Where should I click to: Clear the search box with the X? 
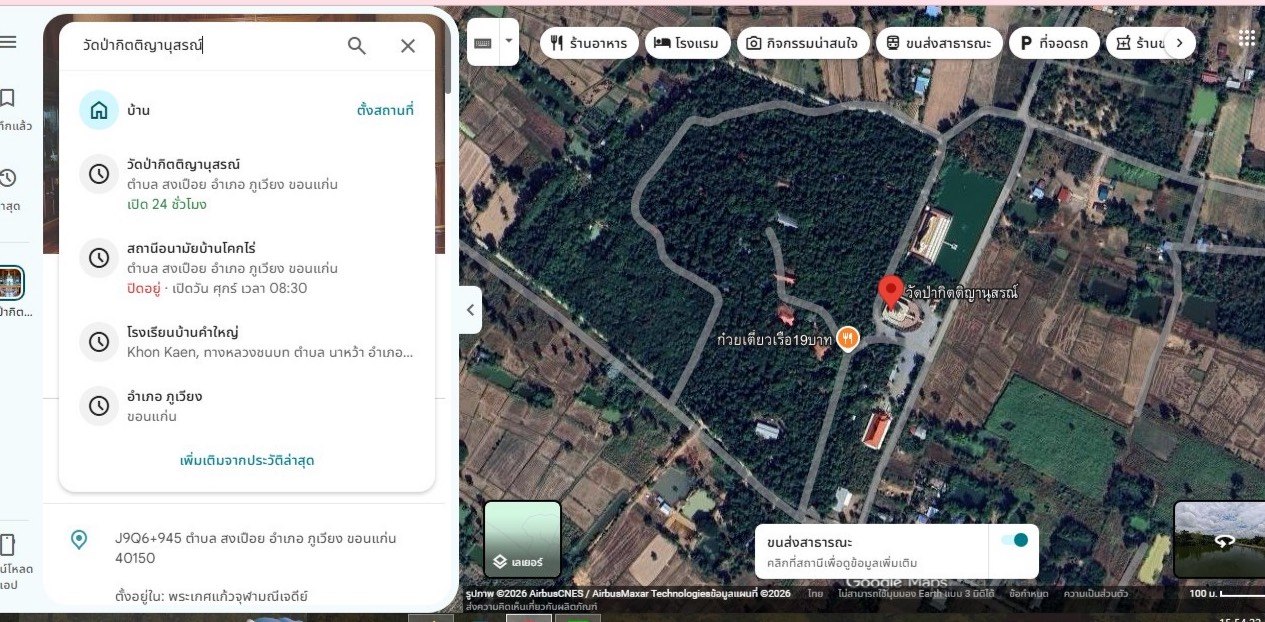click(408, 46)
